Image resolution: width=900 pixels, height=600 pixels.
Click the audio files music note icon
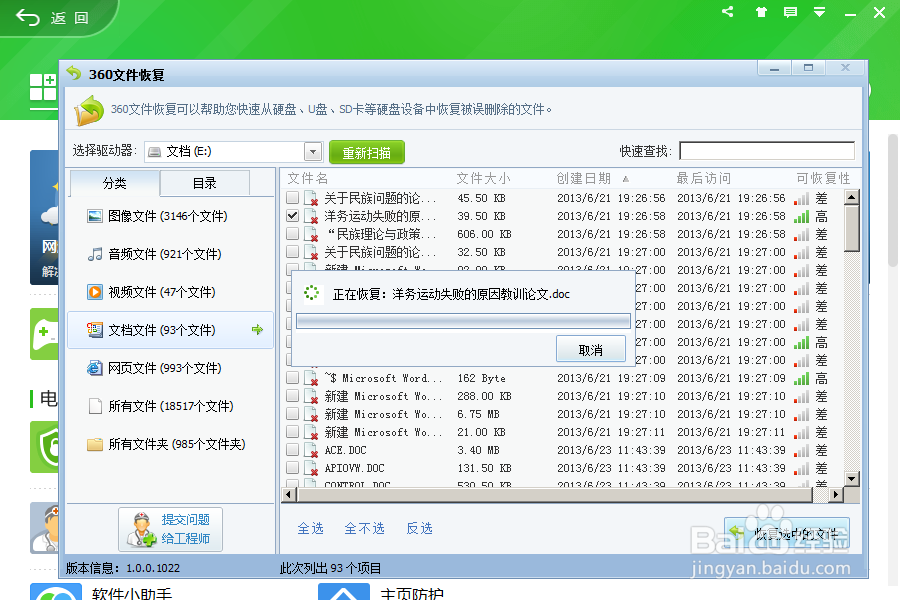pos(95,254)
